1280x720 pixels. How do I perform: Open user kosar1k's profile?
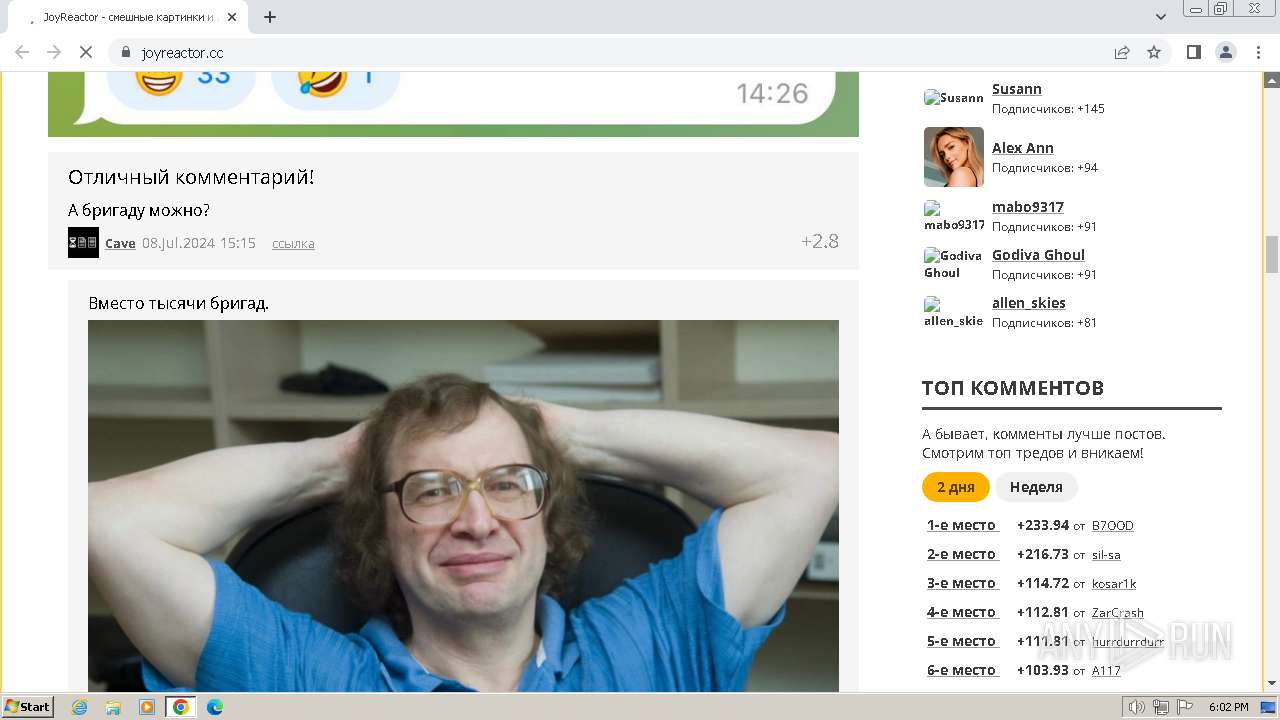(1114, 584)
